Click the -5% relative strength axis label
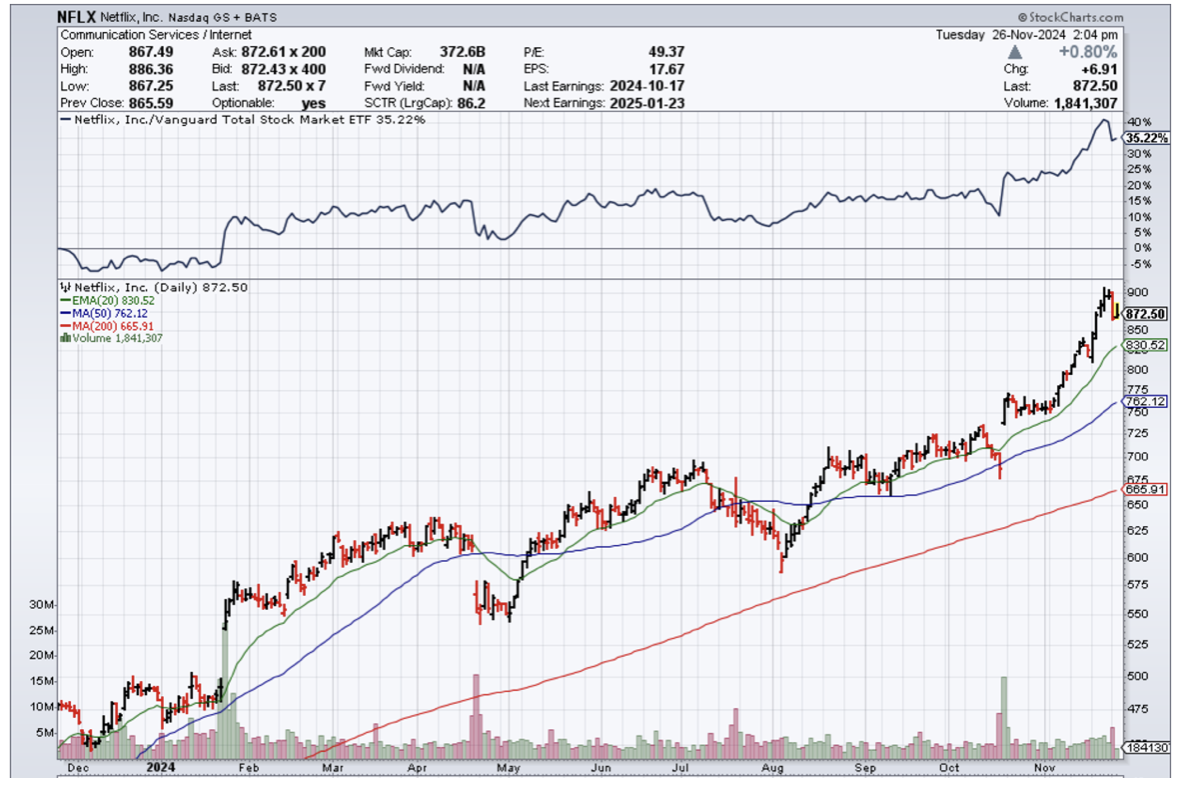Screen dimensions: 1182x786 [1140, 265]
